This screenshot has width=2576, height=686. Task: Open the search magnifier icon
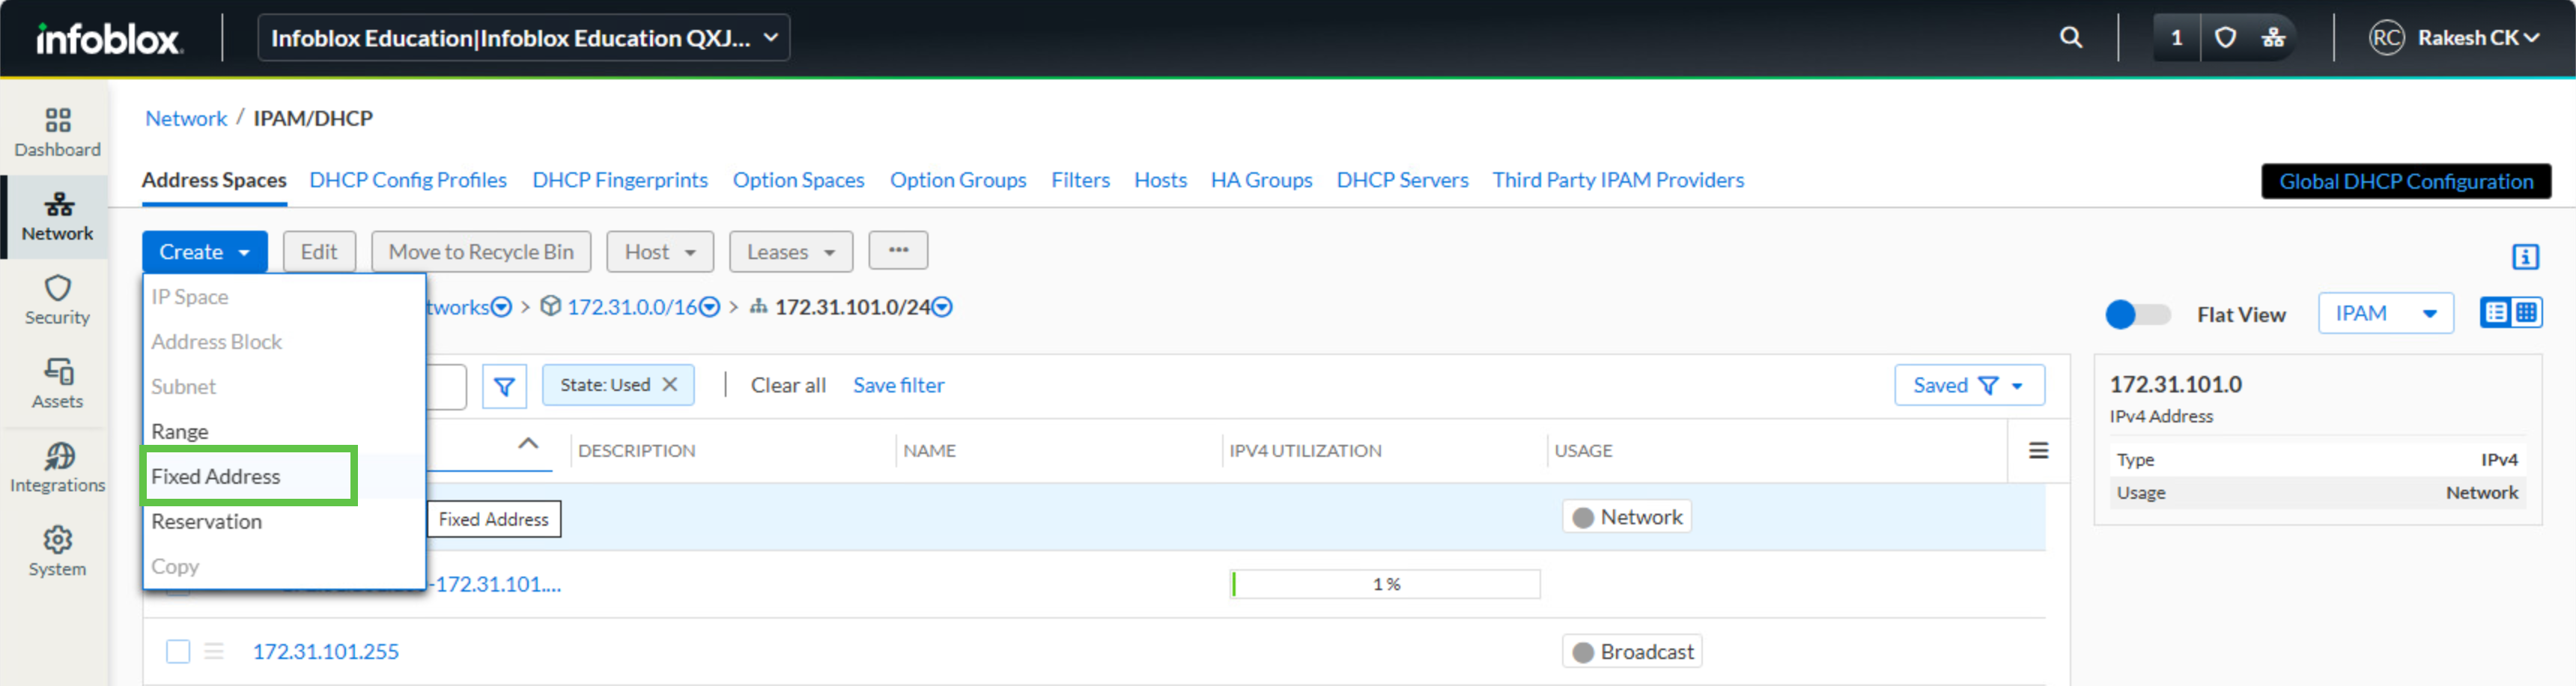[x=2071, y=38]
